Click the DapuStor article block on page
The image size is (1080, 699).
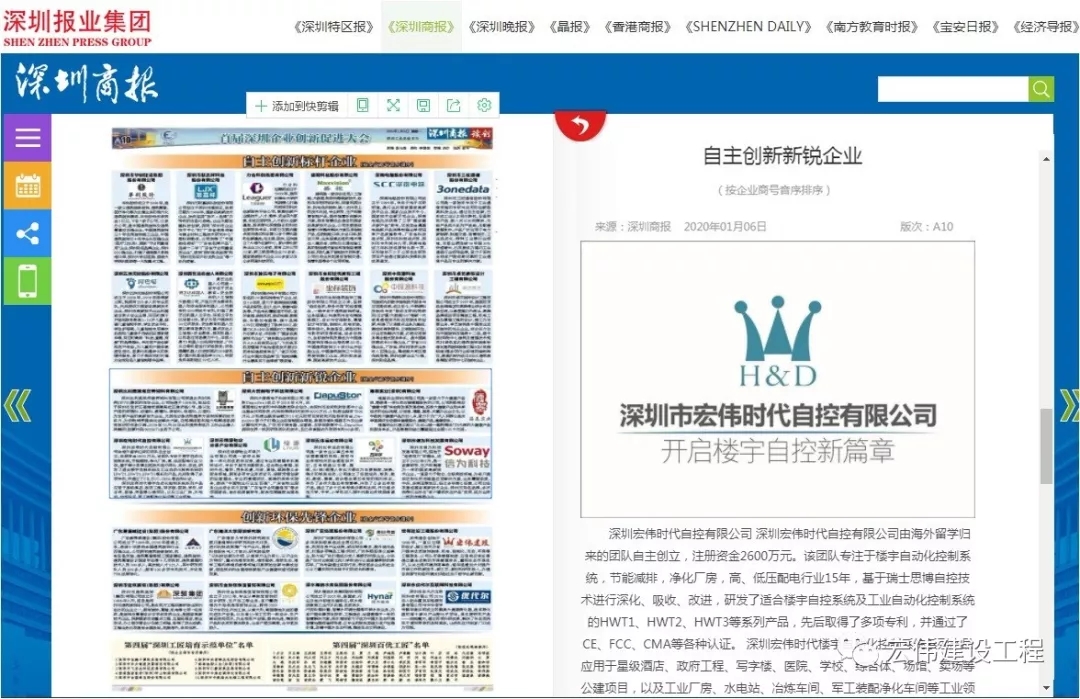point(302,410)
